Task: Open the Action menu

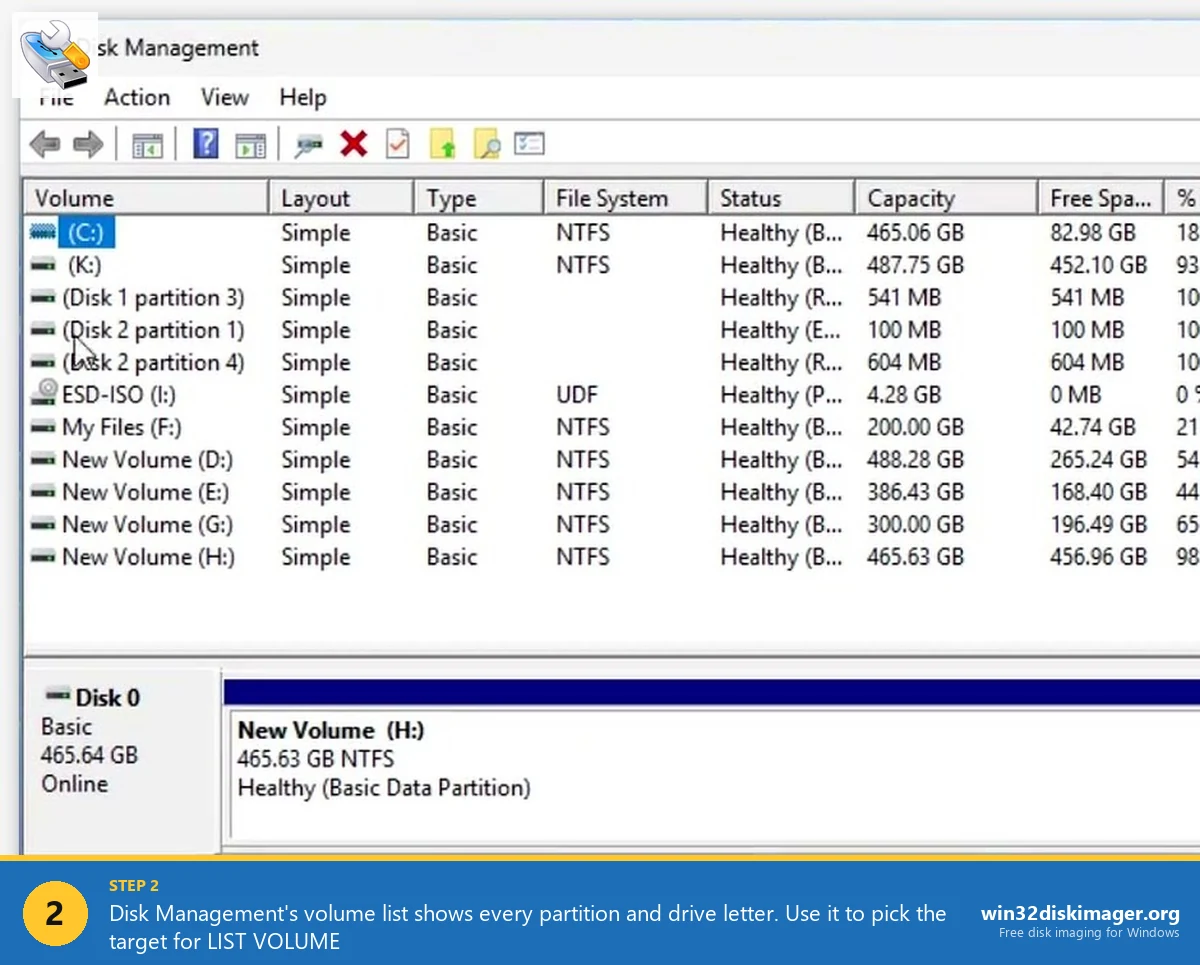Action: [x=136, y=97]
